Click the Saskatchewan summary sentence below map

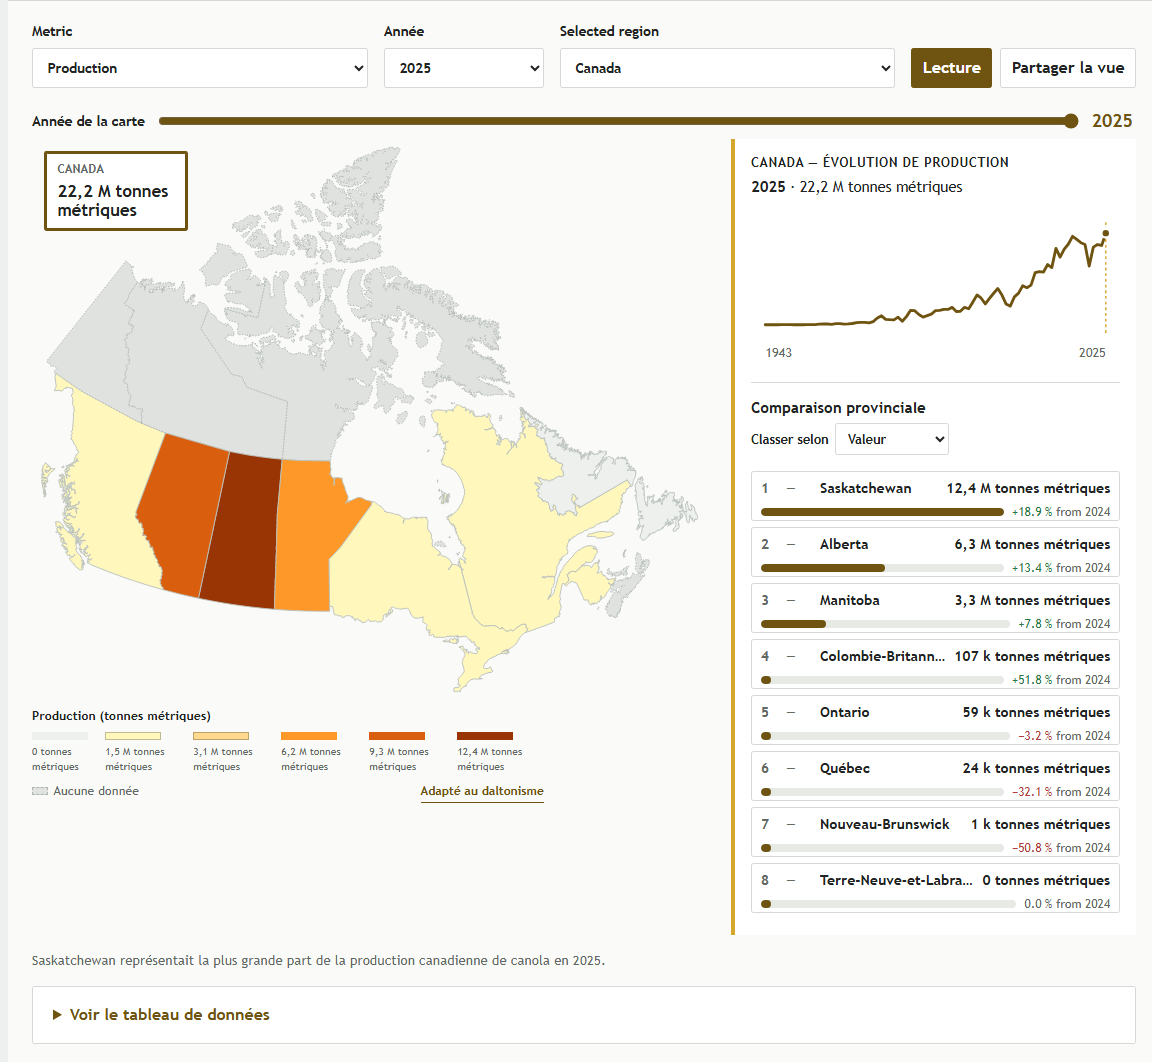[x=318, y=961]
